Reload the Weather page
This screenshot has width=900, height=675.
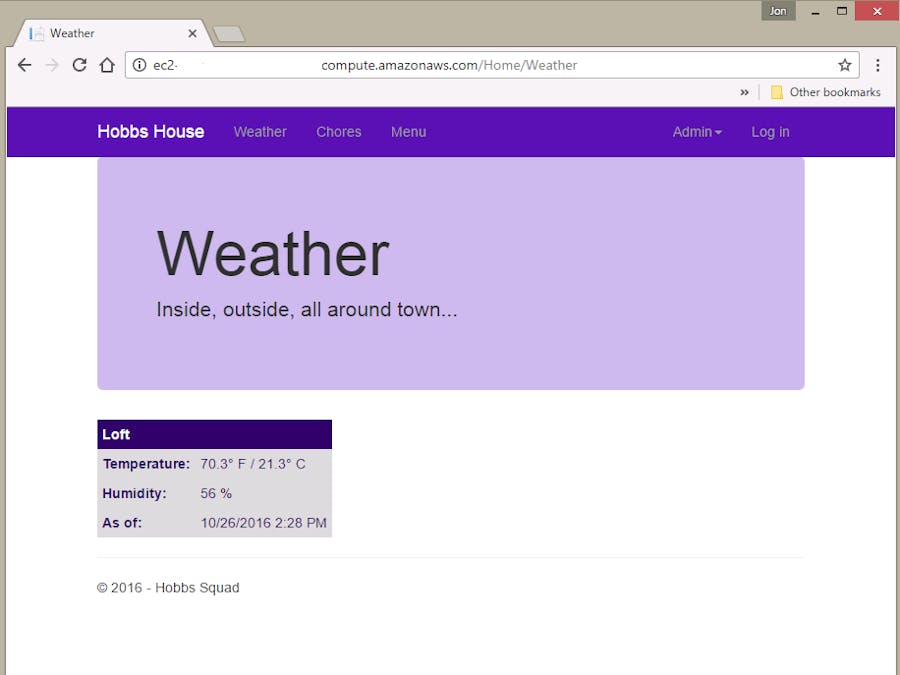coord(79,64)
